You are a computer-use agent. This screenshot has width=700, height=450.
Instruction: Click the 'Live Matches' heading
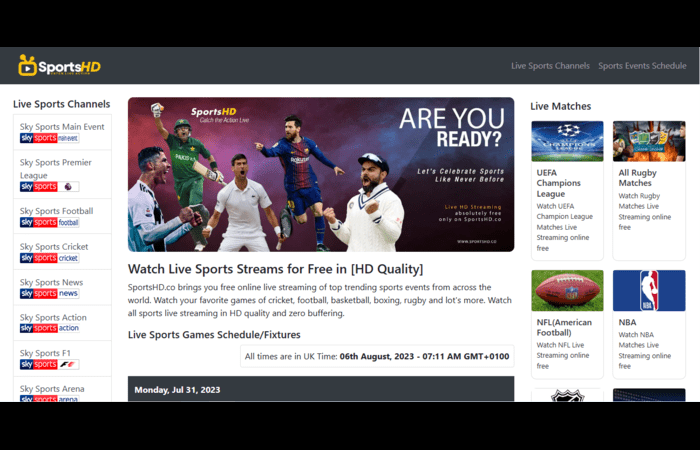click(561, 106)
